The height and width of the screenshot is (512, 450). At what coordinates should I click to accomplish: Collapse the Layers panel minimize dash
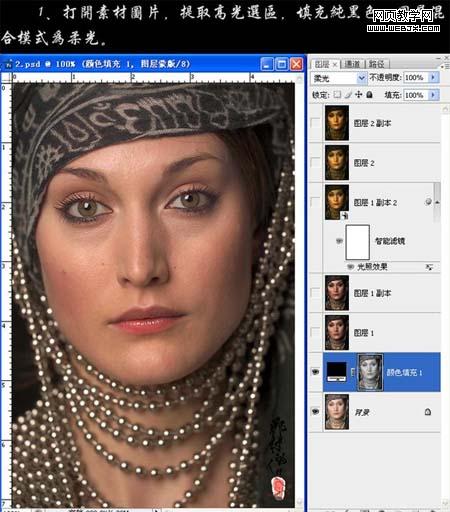coord(438,58)
